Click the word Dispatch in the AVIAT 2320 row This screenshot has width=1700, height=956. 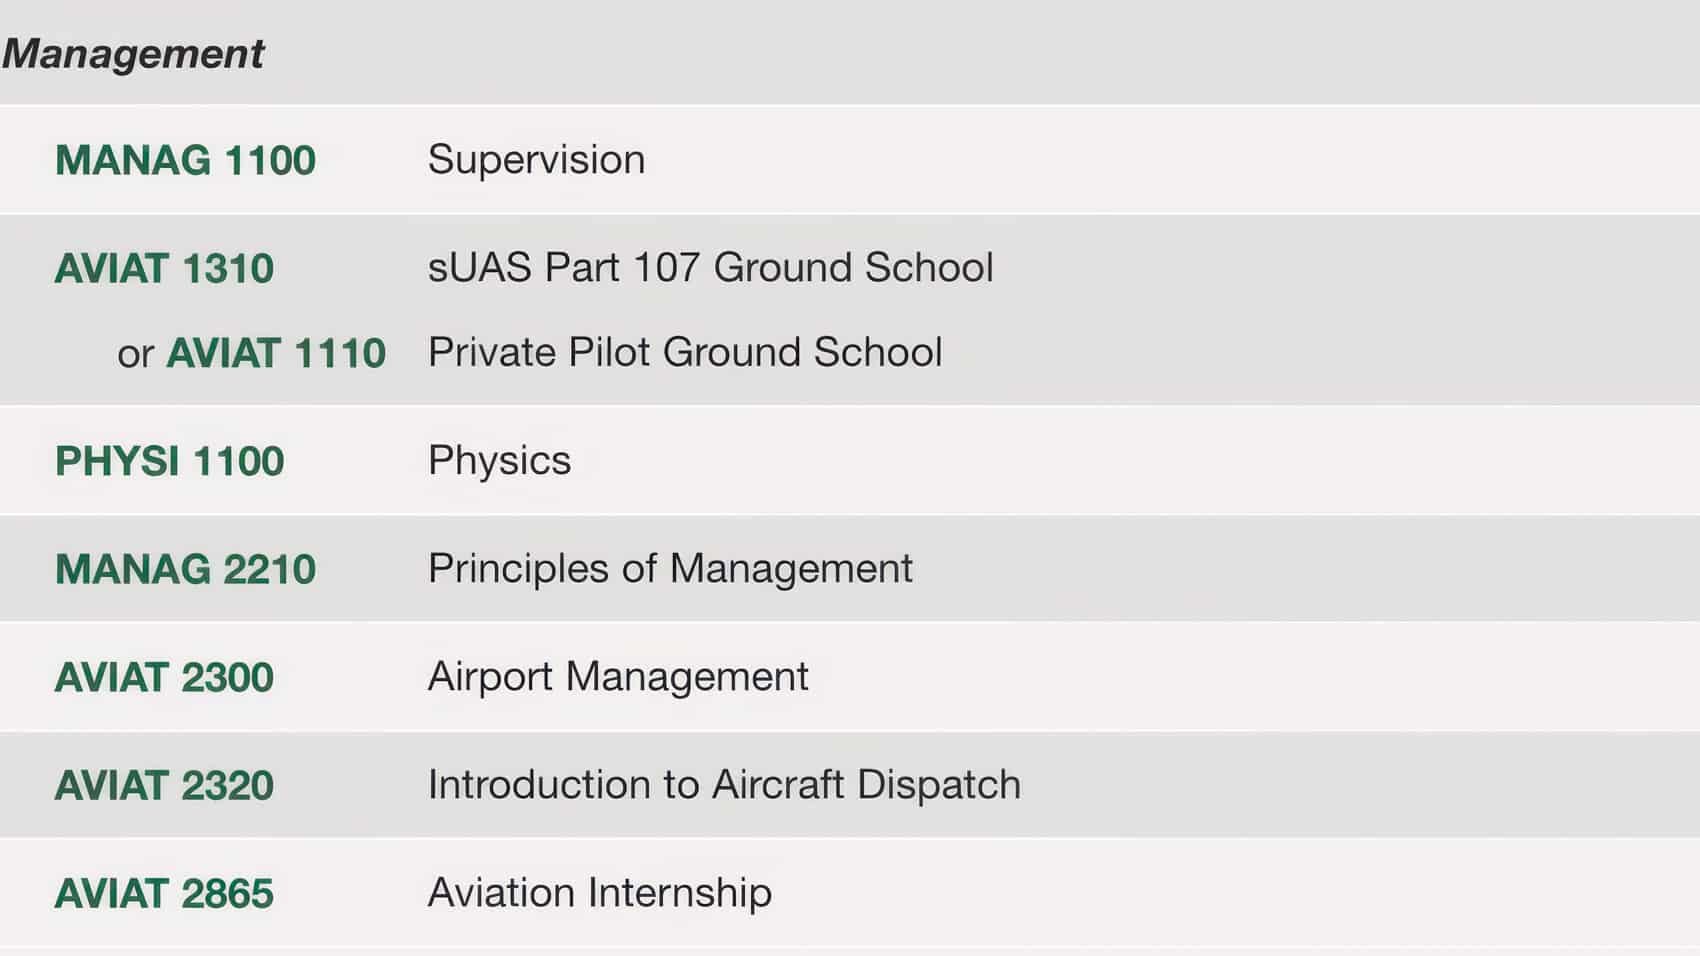[938, 785]
